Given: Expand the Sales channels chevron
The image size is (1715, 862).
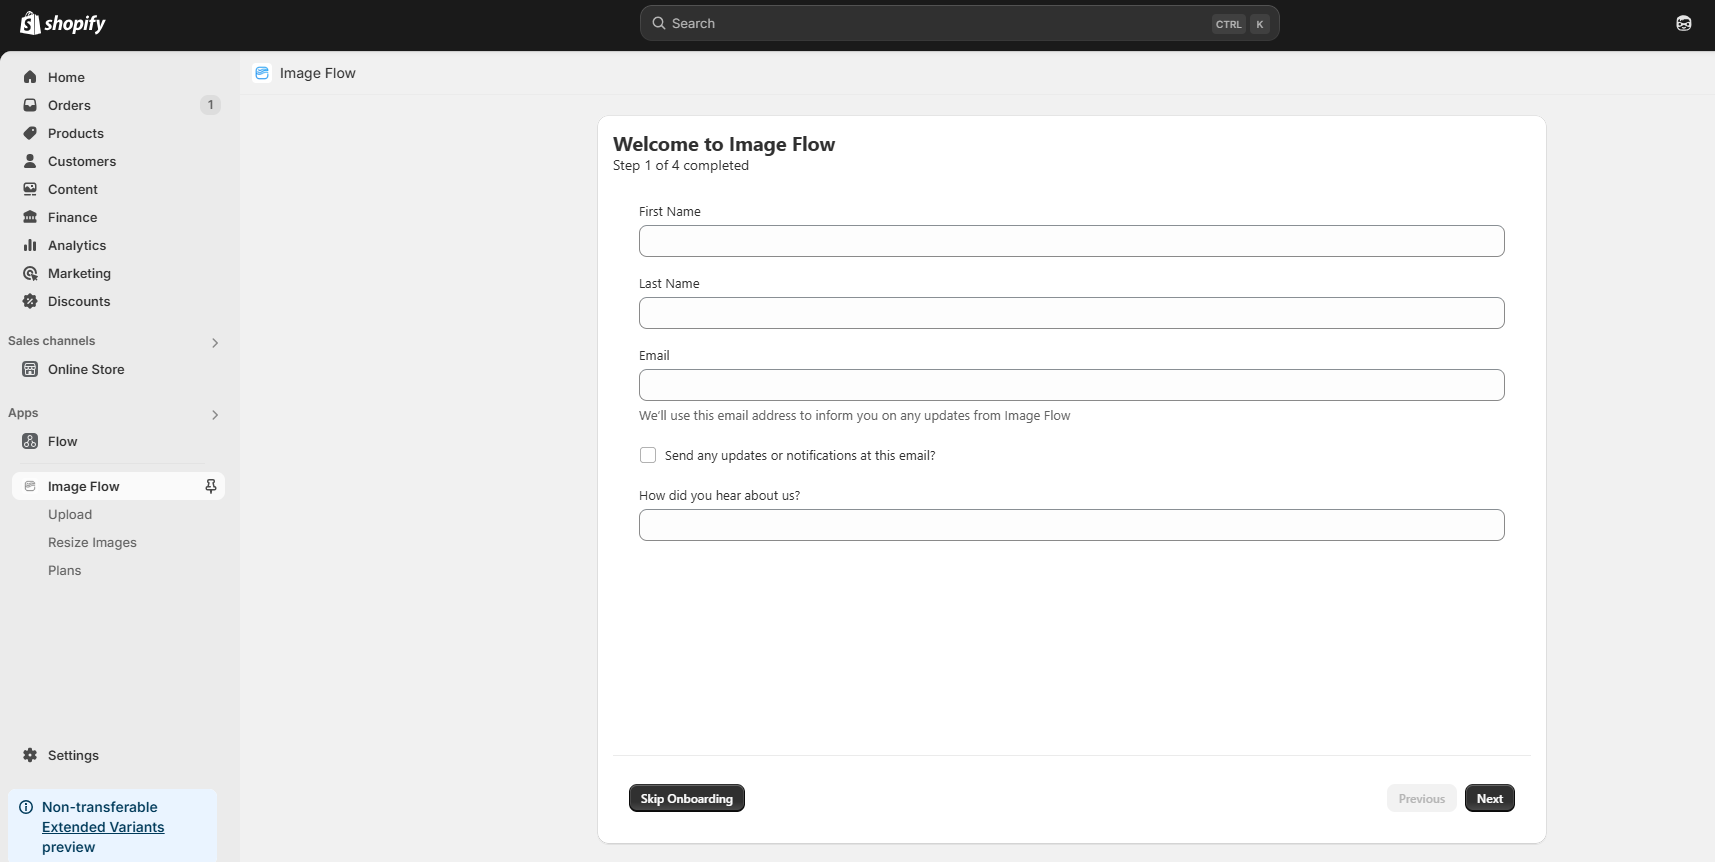Looking at the screenshot, I should point(215,343).
